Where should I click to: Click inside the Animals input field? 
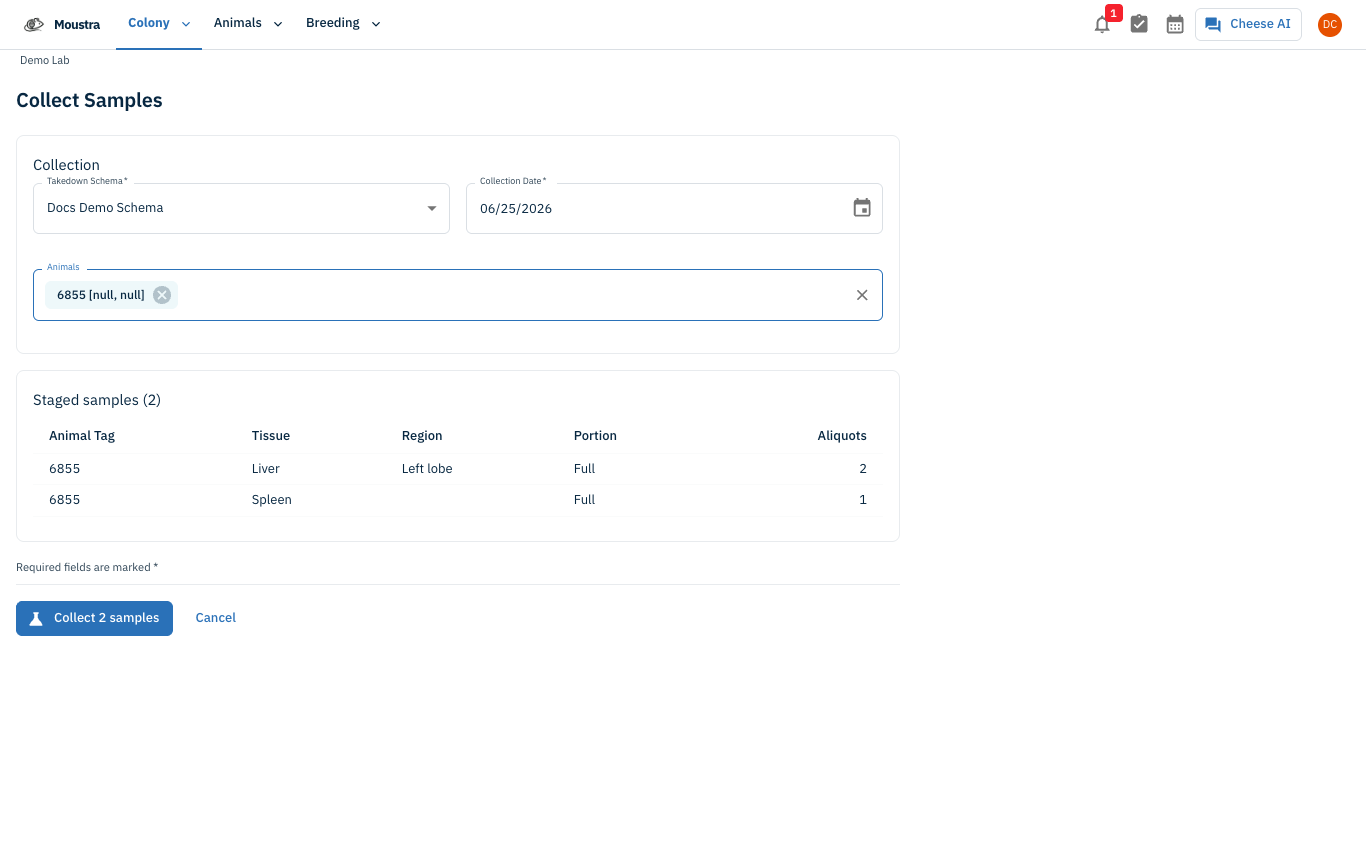pos(458,295)
